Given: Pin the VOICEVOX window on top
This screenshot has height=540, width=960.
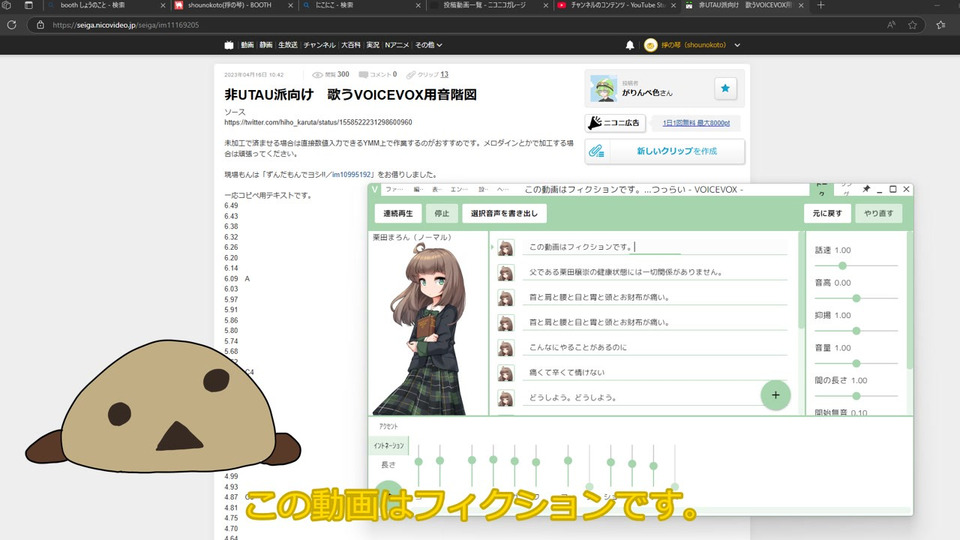Looking at the screenshot, I should click(866, 189).
